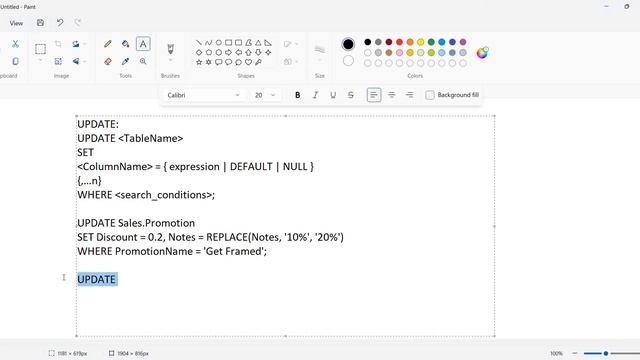Open the Calibri font family dropdown
This screenshot has height=360, width=640.
coord(203,95)
